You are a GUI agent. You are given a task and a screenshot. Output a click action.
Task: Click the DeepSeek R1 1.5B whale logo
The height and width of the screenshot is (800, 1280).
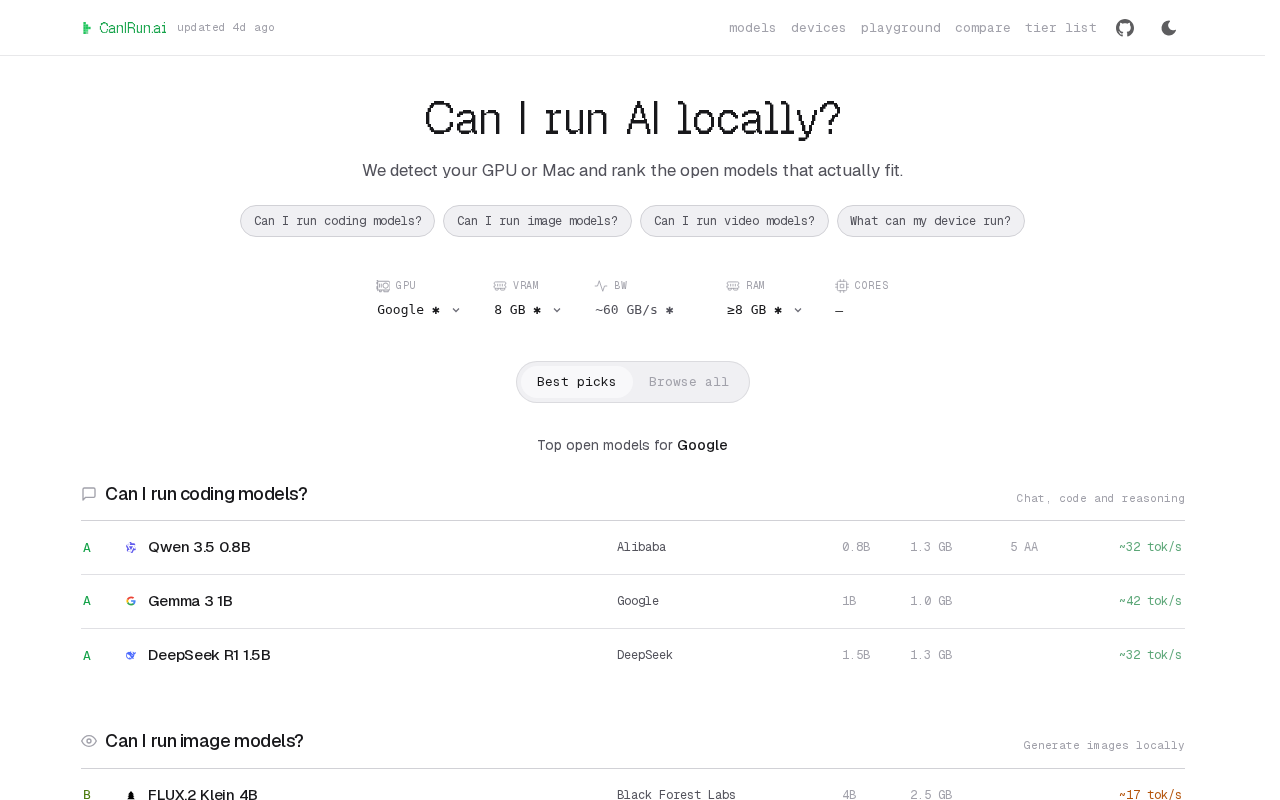131,655
